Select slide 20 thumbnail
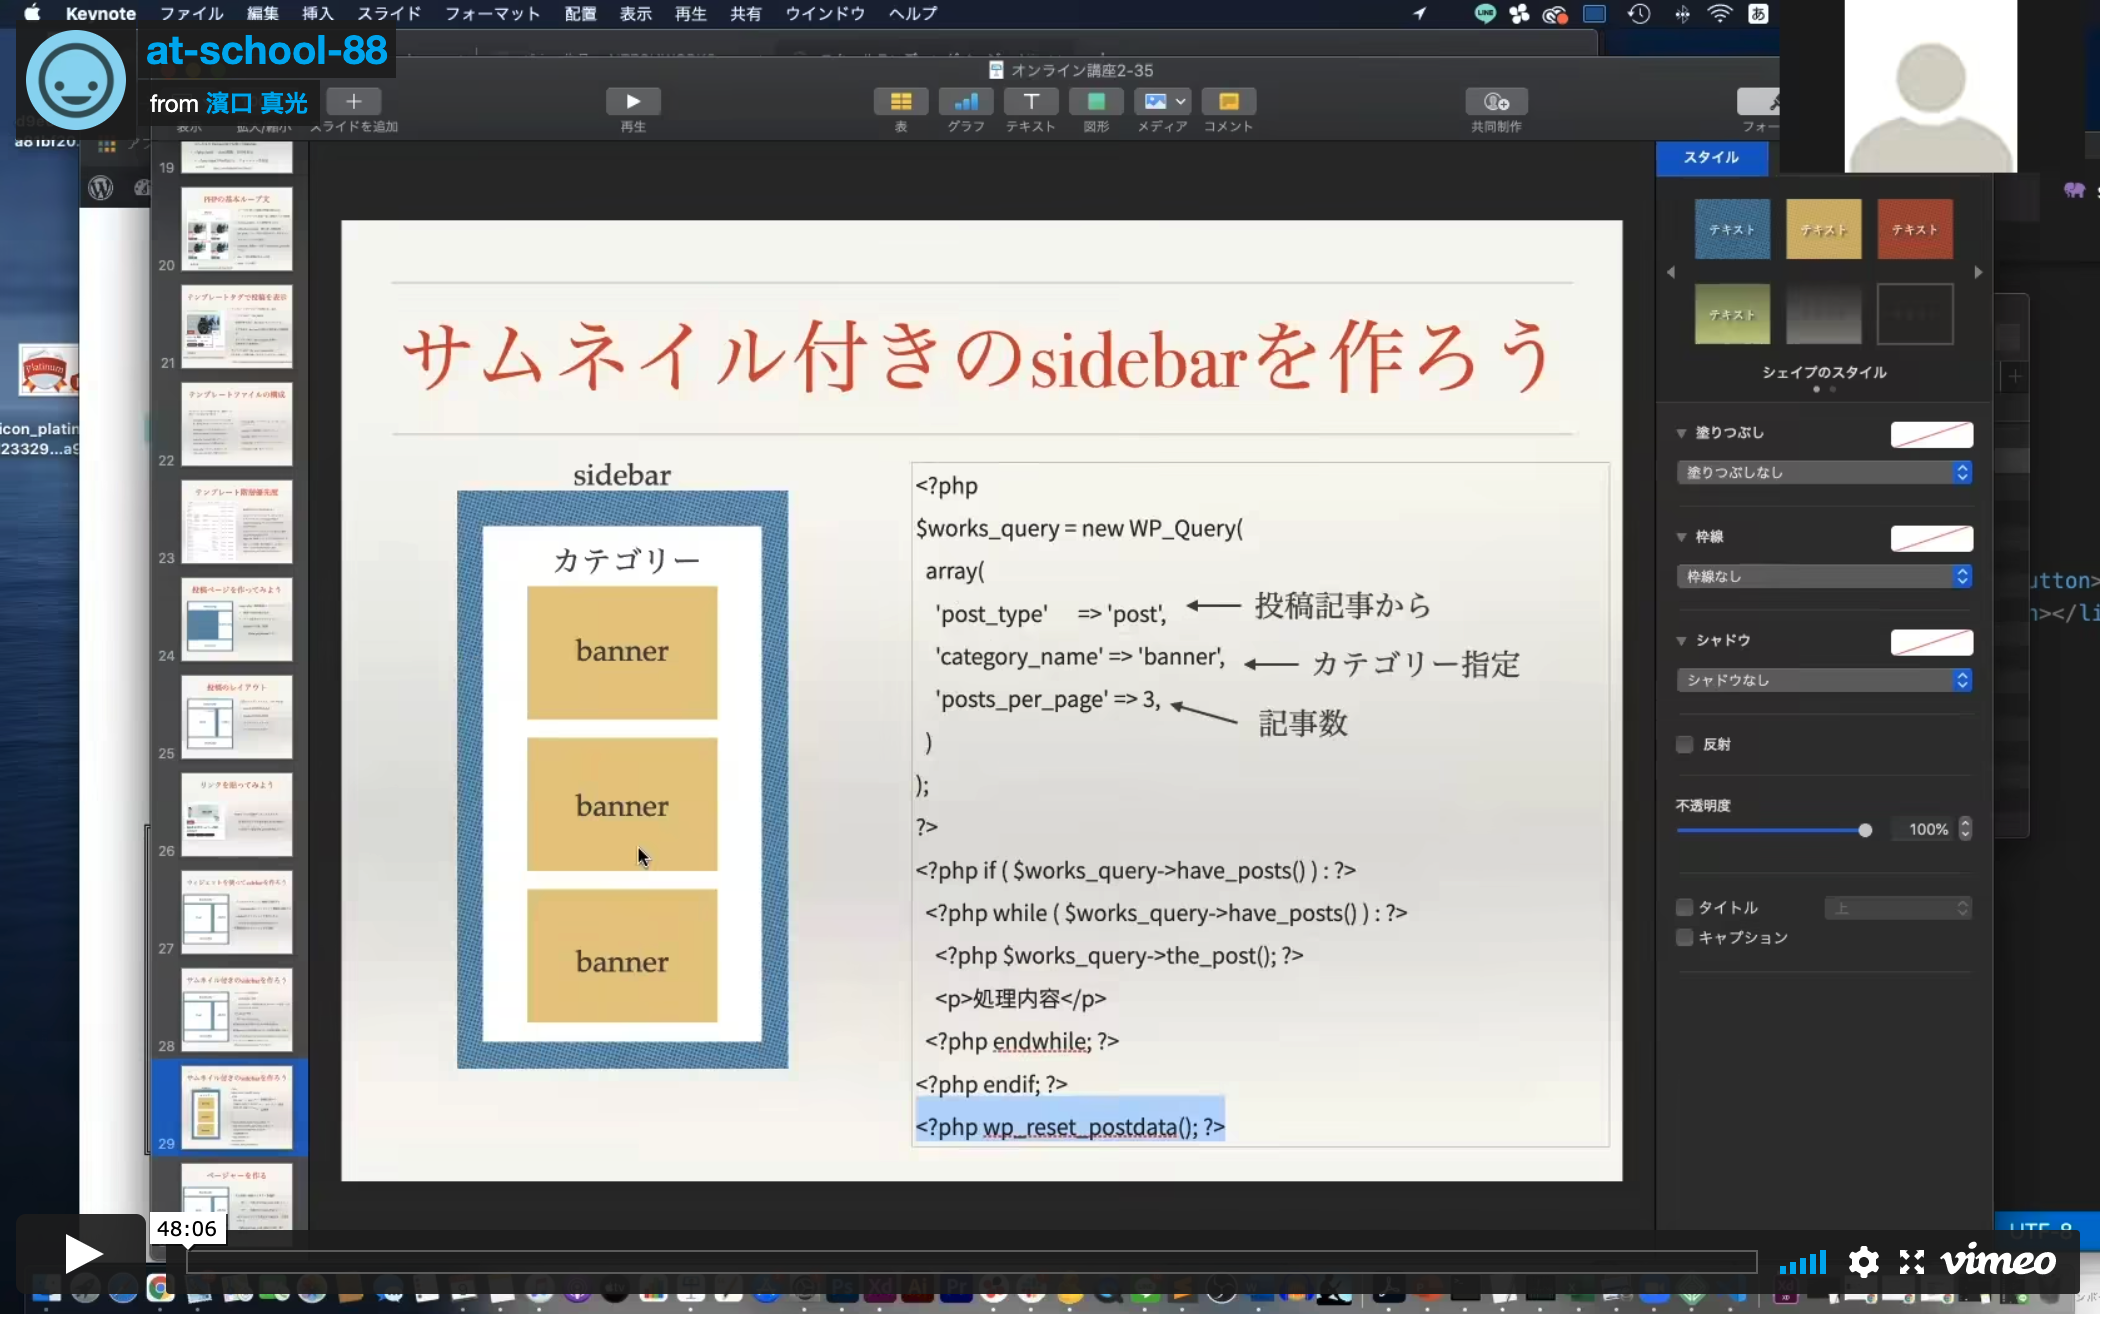2102x1320 pixels. click(237, 229)
